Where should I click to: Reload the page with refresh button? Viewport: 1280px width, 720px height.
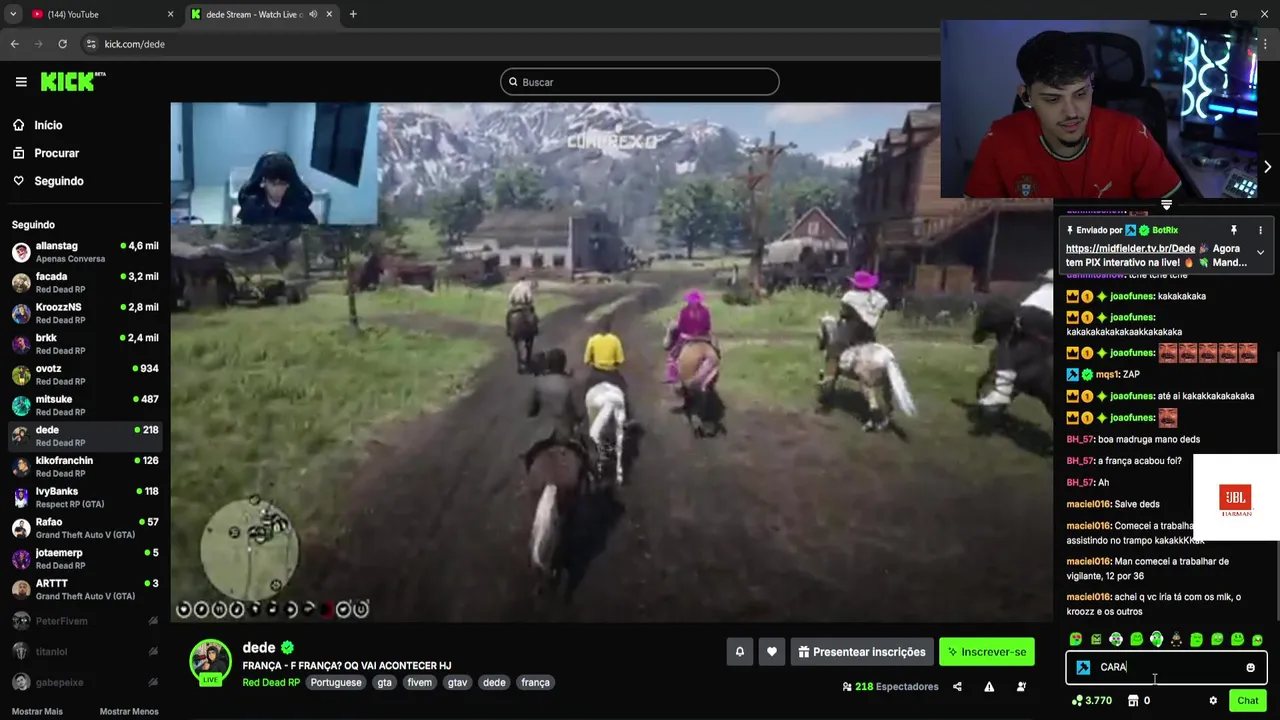click(x=62, y=44)
